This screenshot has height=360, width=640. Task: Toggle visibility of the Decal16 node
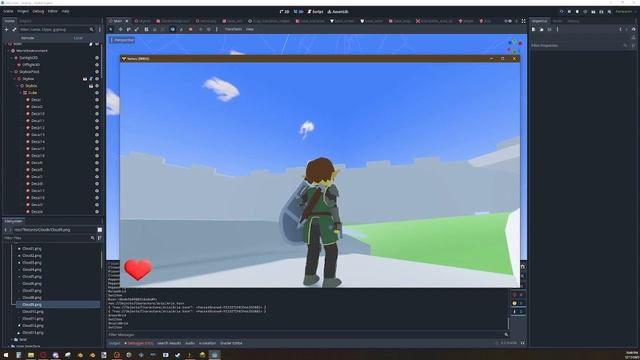[97, 156]
